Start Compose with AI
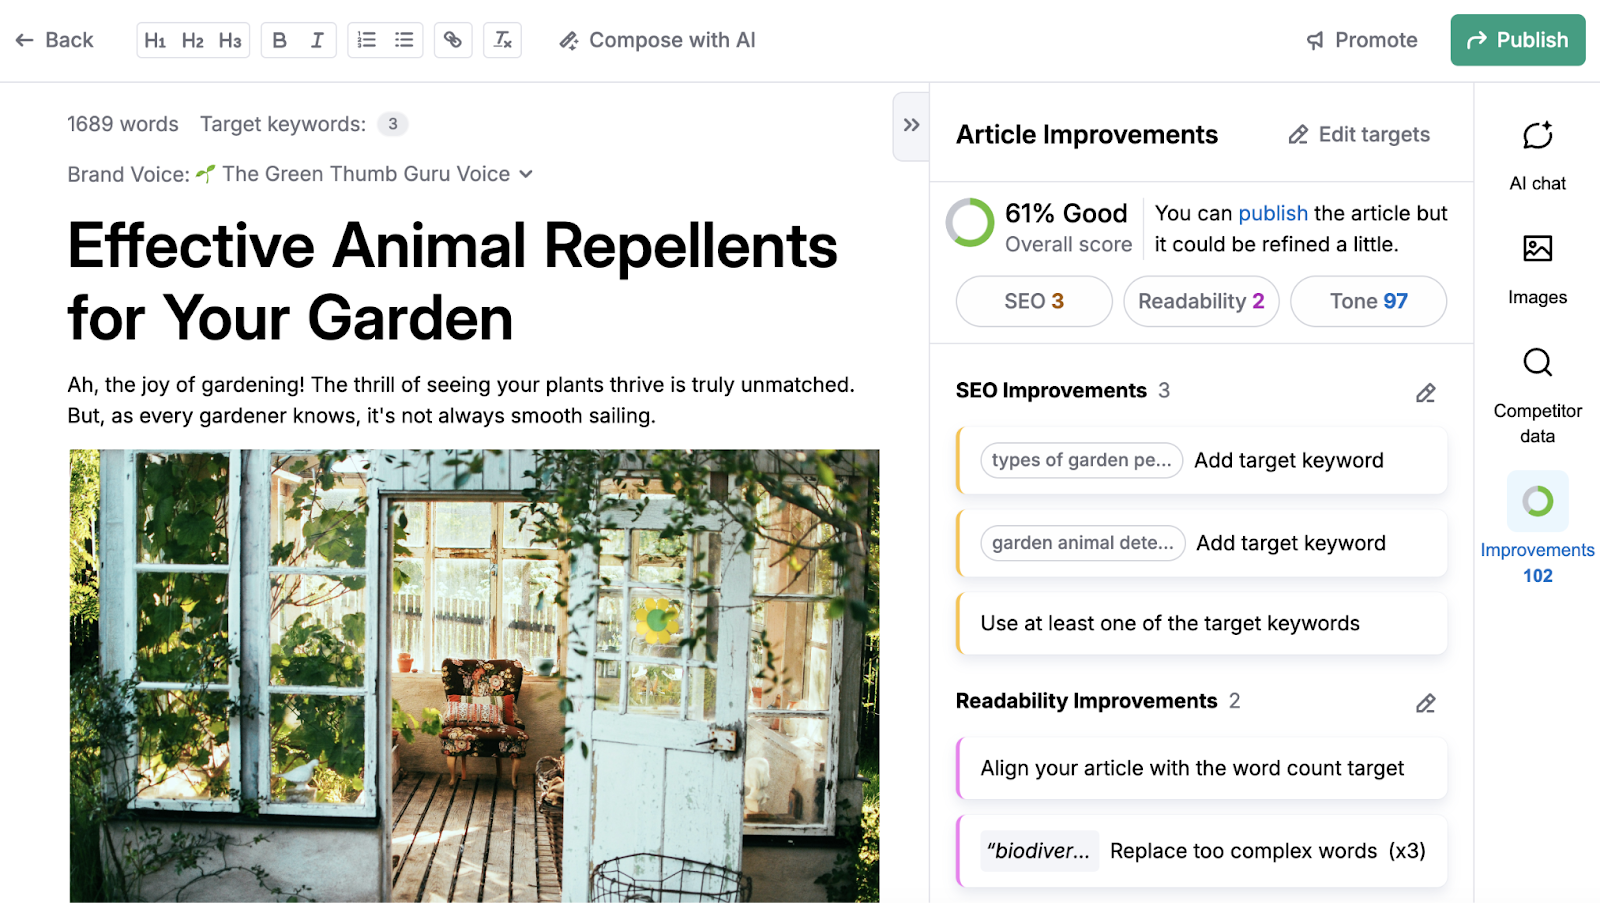 coord(655,40)
